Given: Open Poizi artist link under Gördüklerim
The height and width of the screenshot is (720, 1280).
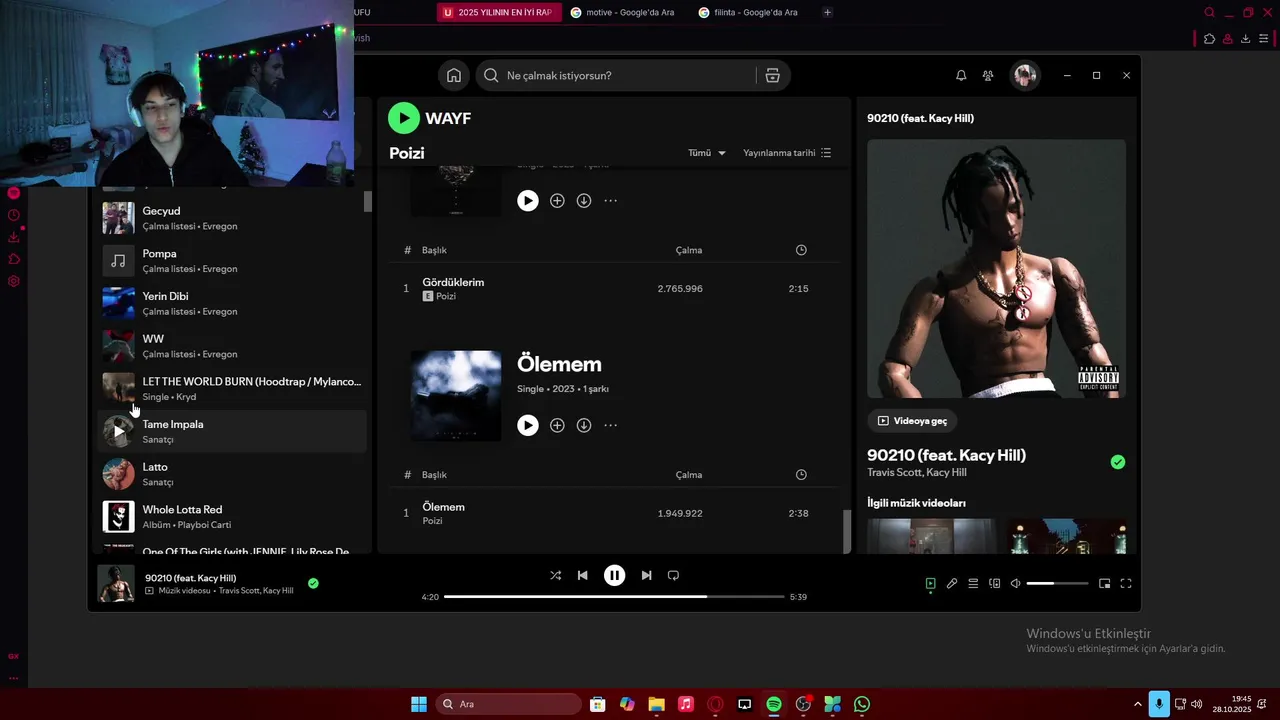Looking at the screenshot, I should pos(446,296).
